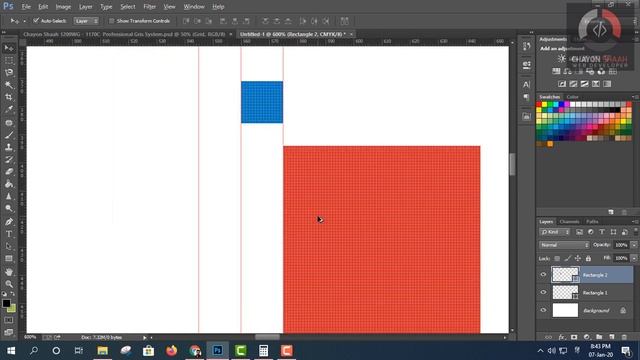The image size is (640, 360).
Task: Hide the Rectangle 2 layer
Action: pos(543,275)
